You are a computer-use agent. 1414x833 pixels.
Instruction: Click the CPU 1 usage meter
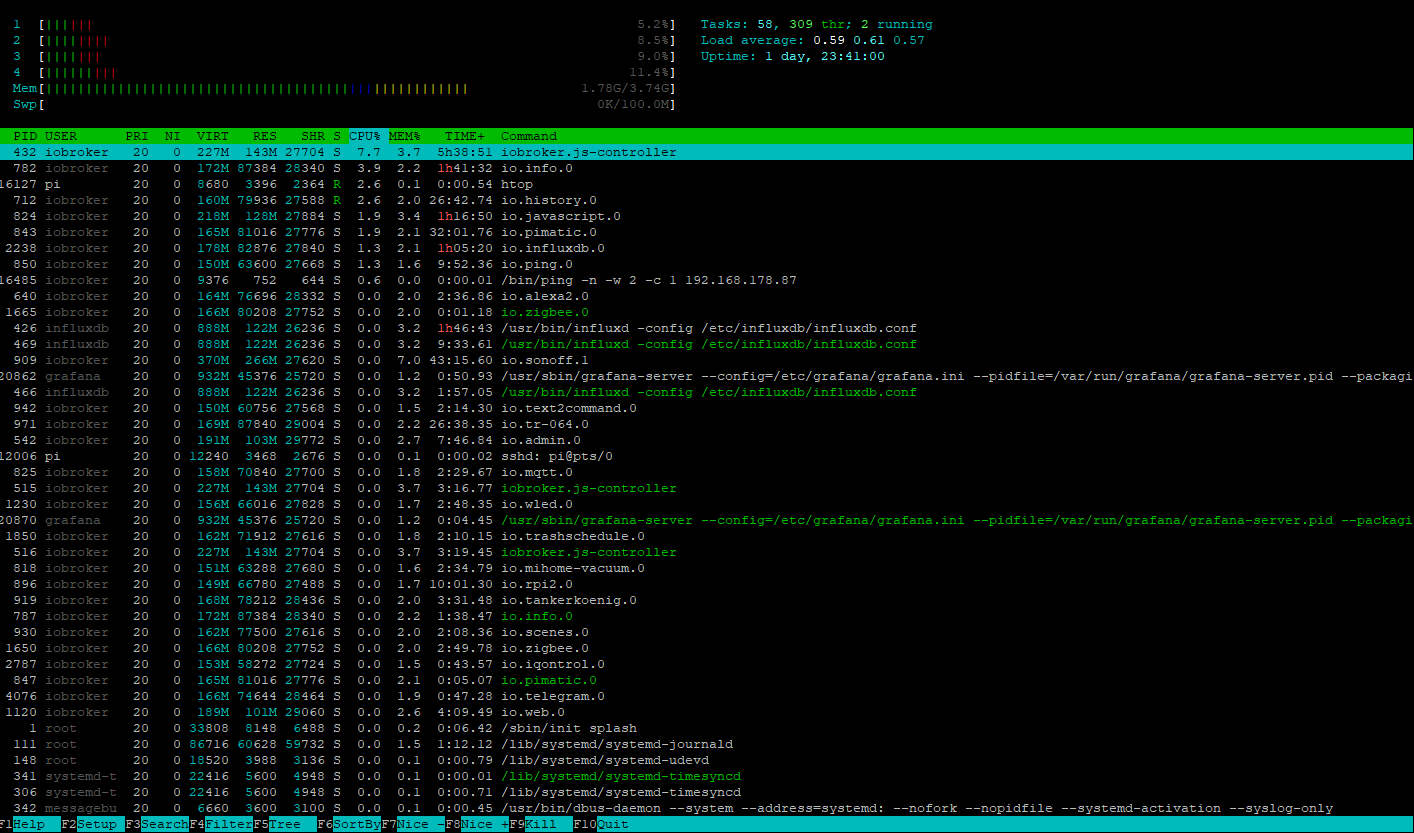click(345, 24)
